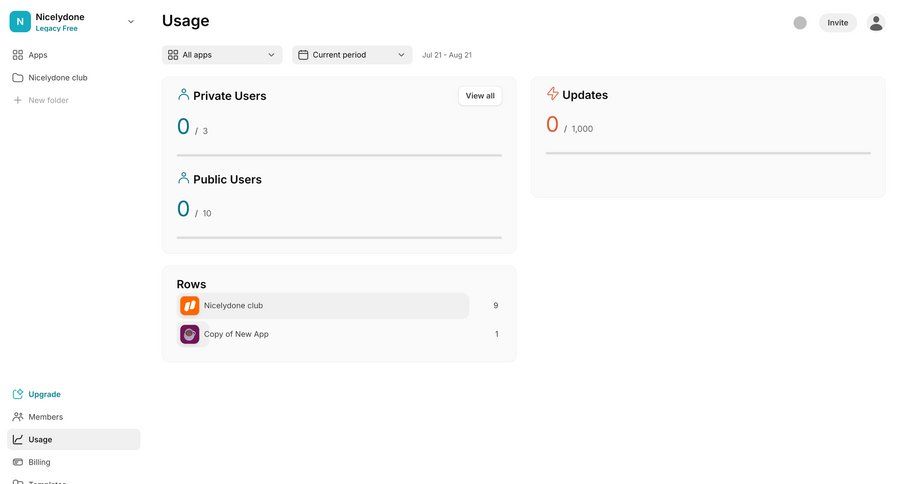Click the Invite button

pos(837,23)
